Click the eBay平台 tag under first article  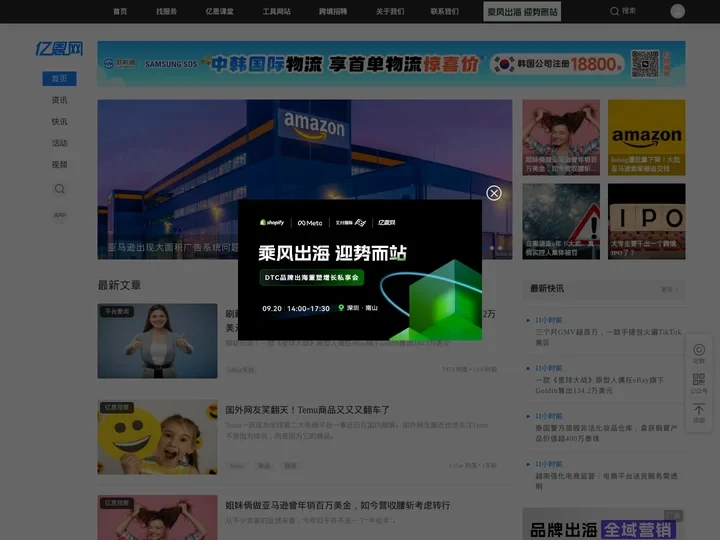(x=241, y=370)
